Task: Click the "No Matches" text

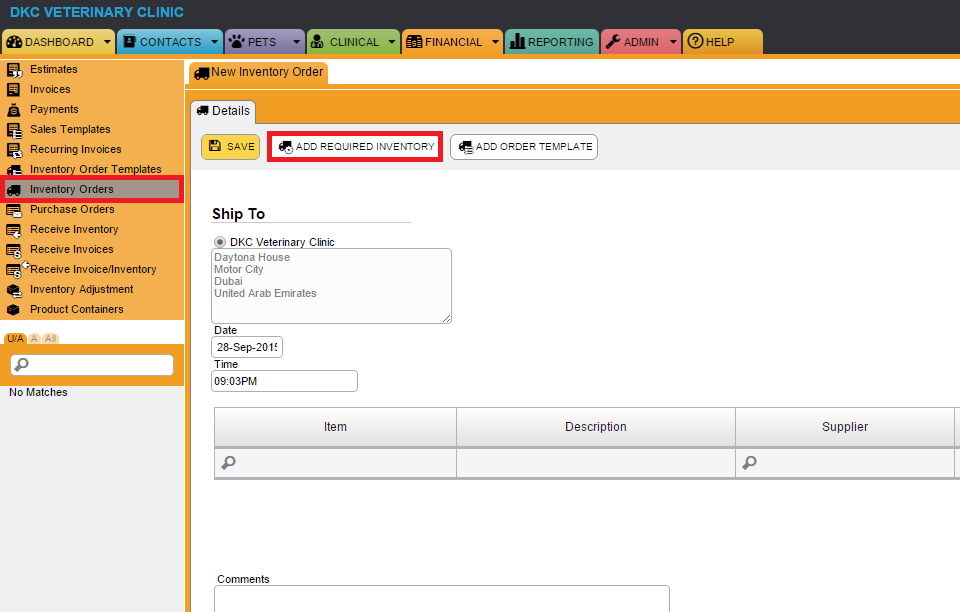Action: click(x=38, y=392)
